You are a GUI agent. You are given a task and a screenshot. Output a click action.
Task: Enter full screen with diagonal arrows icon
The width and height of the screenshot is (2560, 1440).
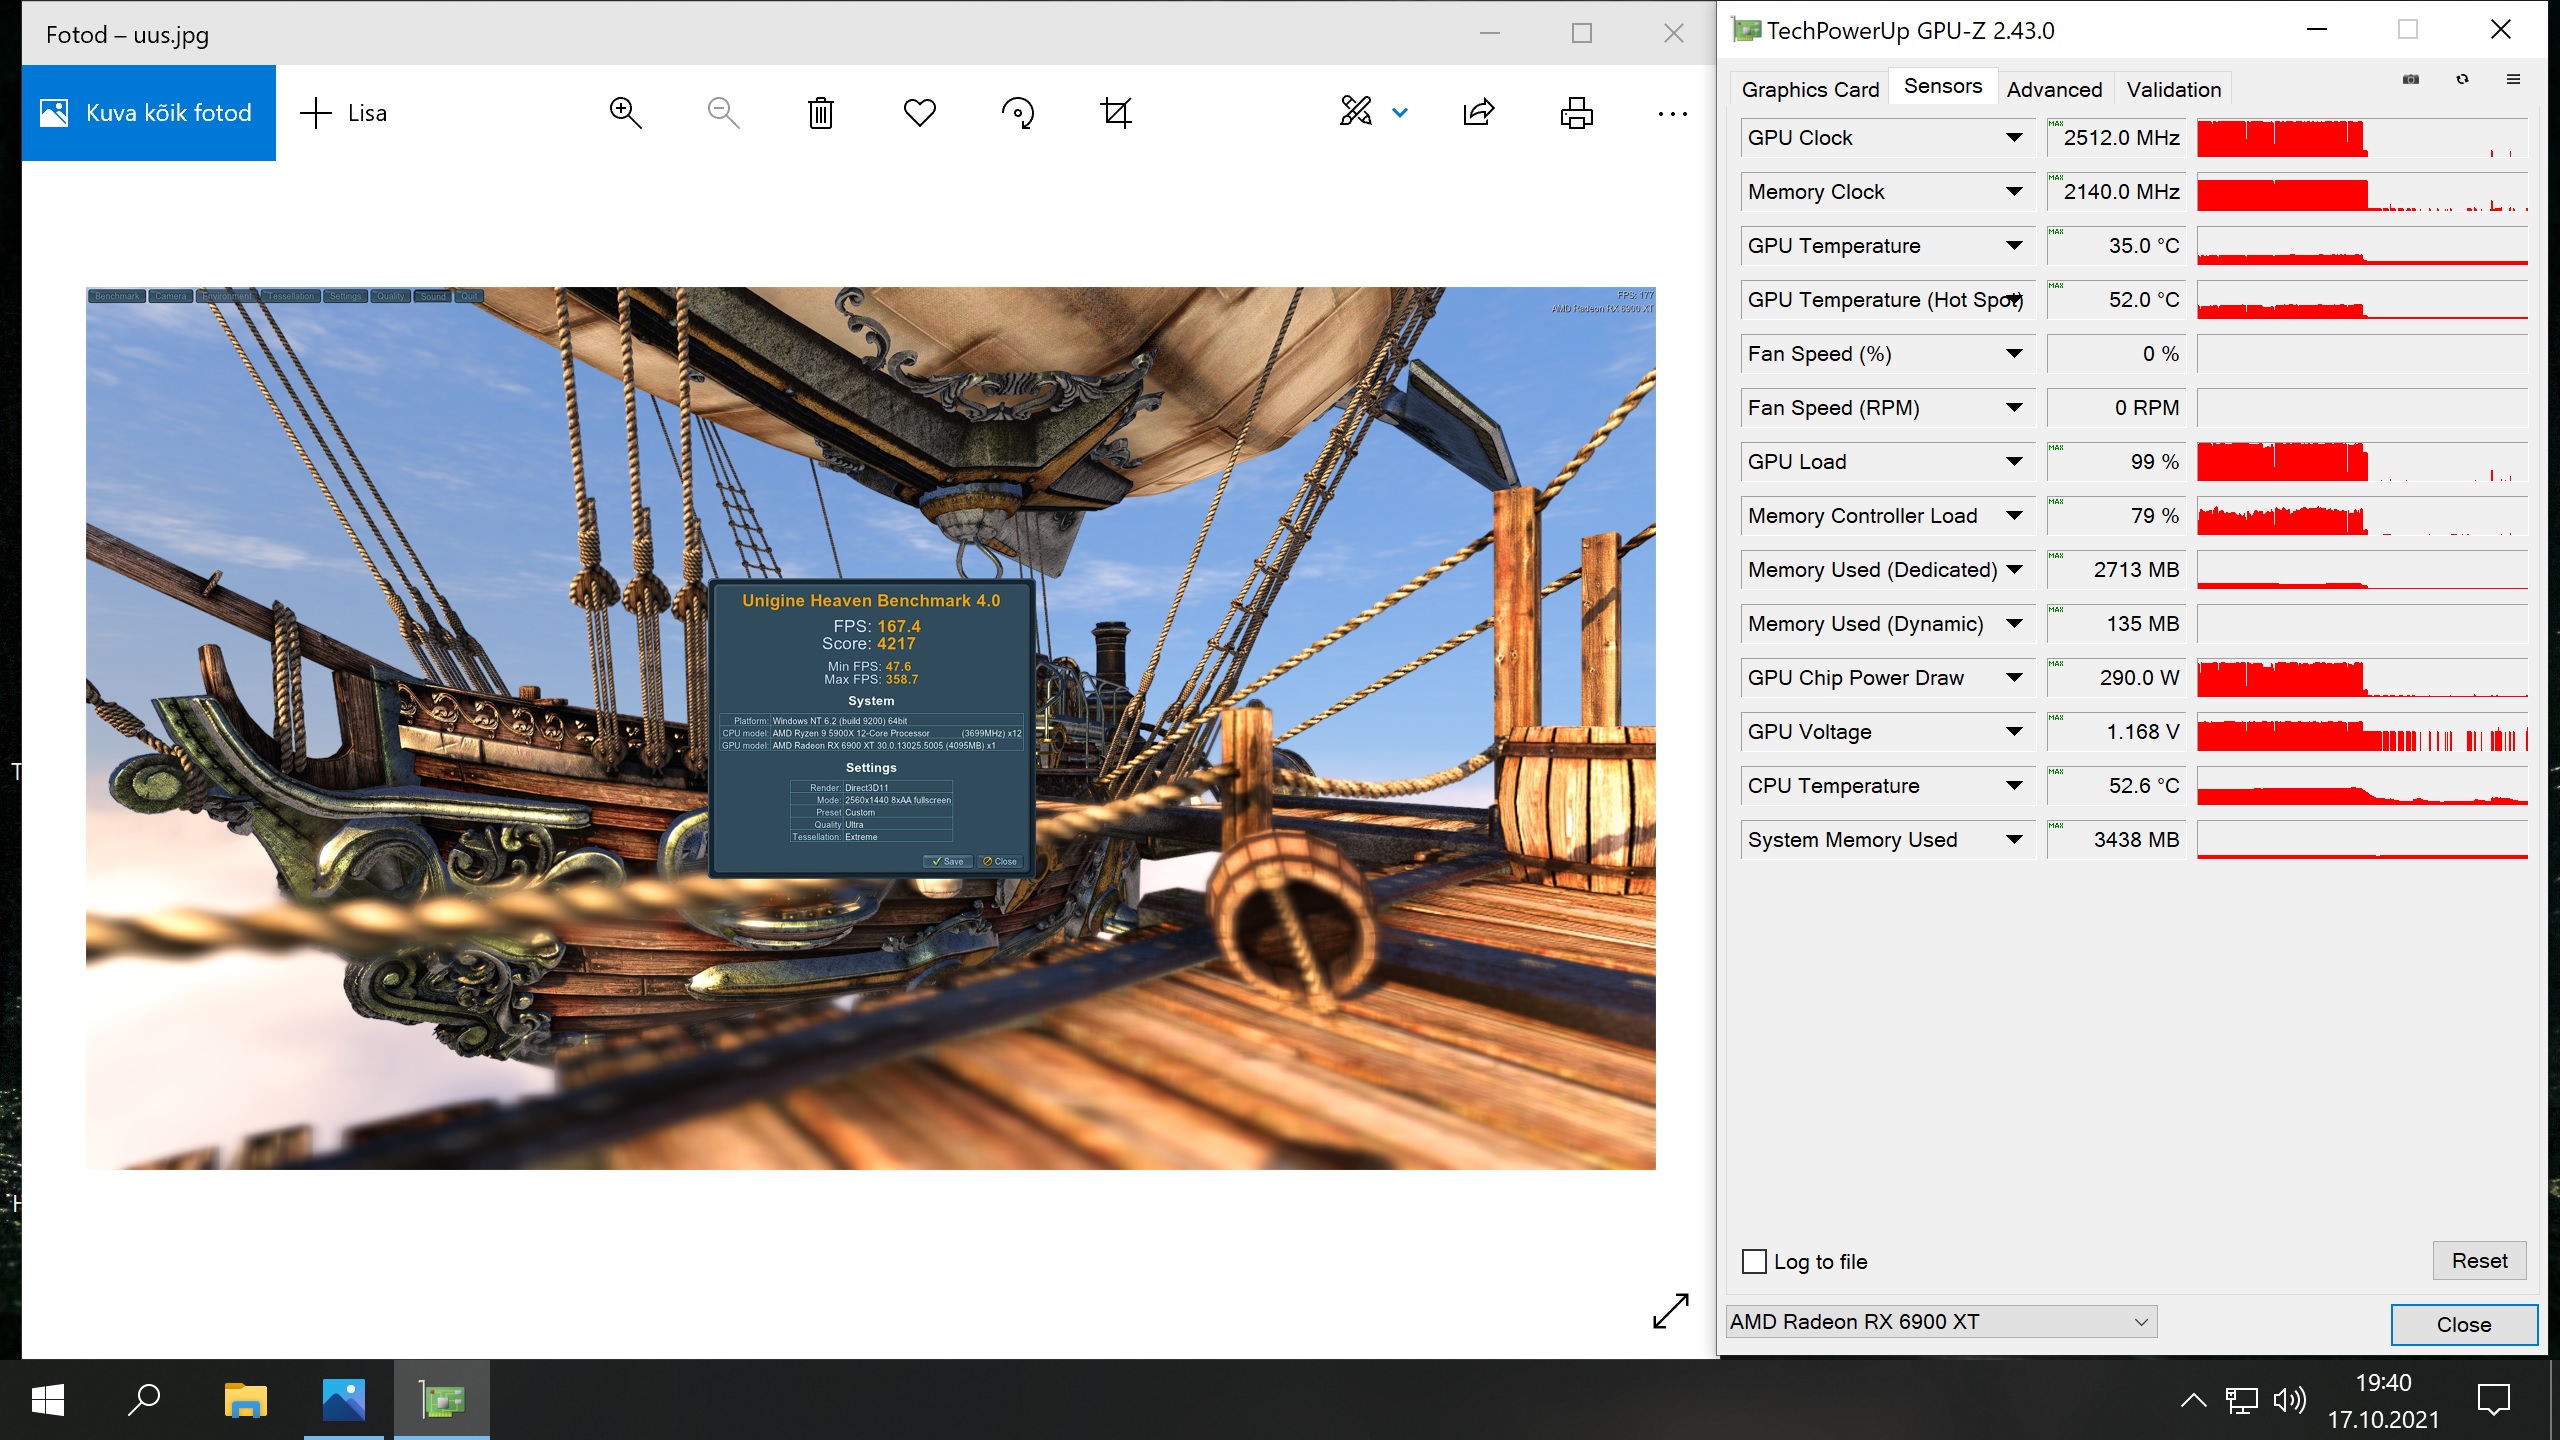[x=1671, y=1311]
